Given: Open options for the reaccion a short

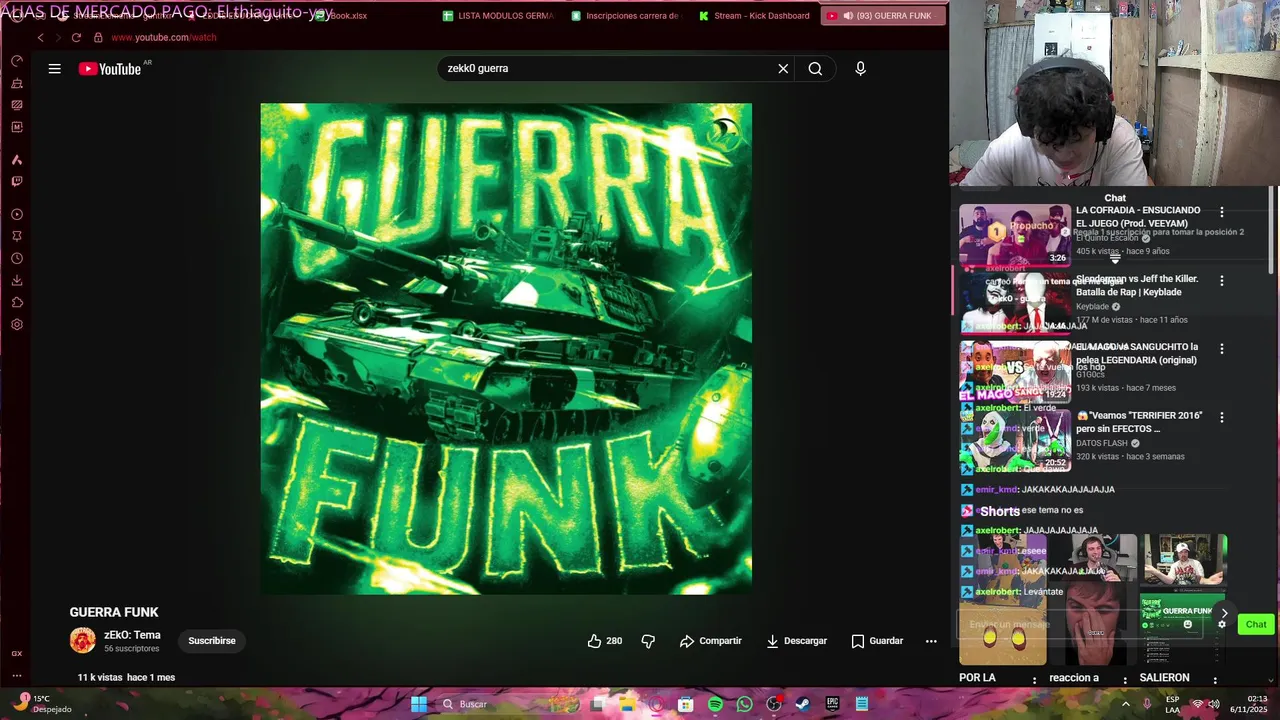Looking at the screenshot, I should click(1124, 681).
